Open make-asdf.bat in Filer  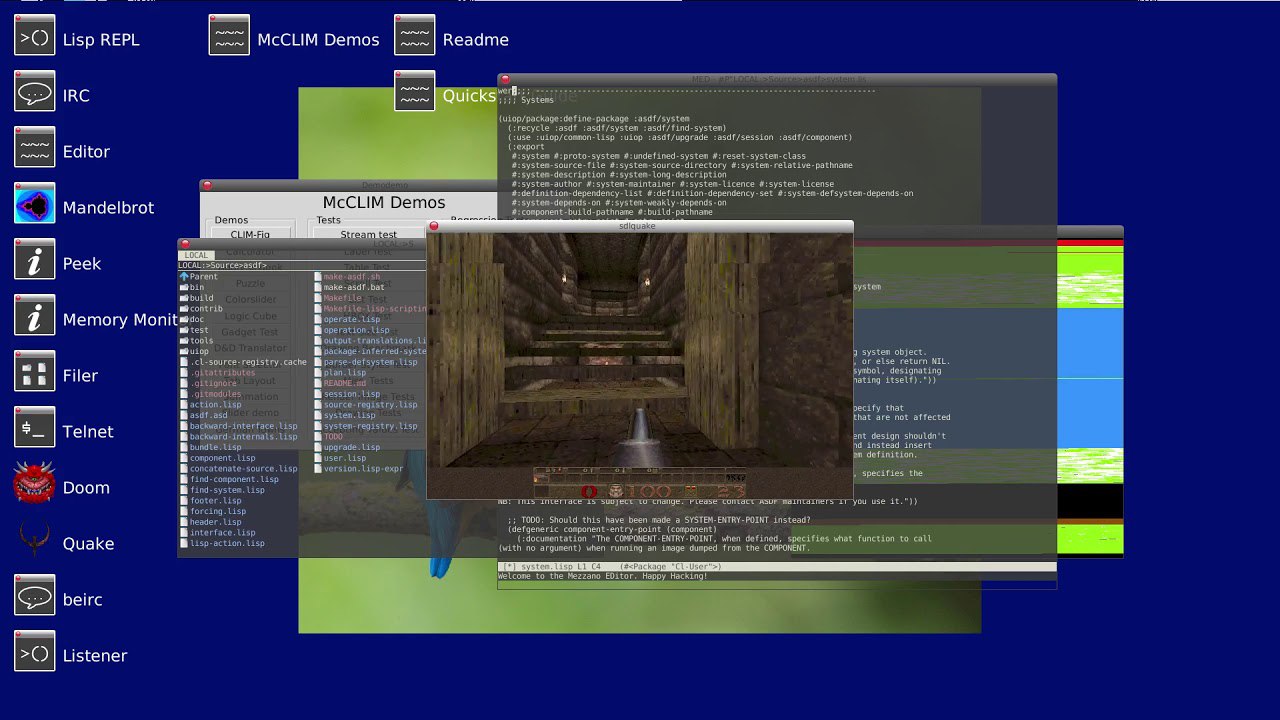click(x=350, y=287)
